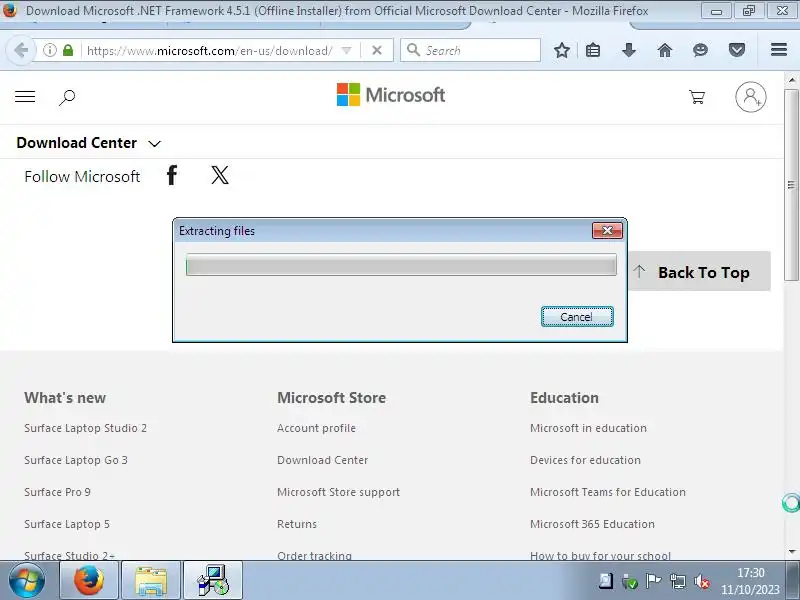The image size is (800, 600).
Task: Cancel the Extracting files dialog
Action: (577, 317)
